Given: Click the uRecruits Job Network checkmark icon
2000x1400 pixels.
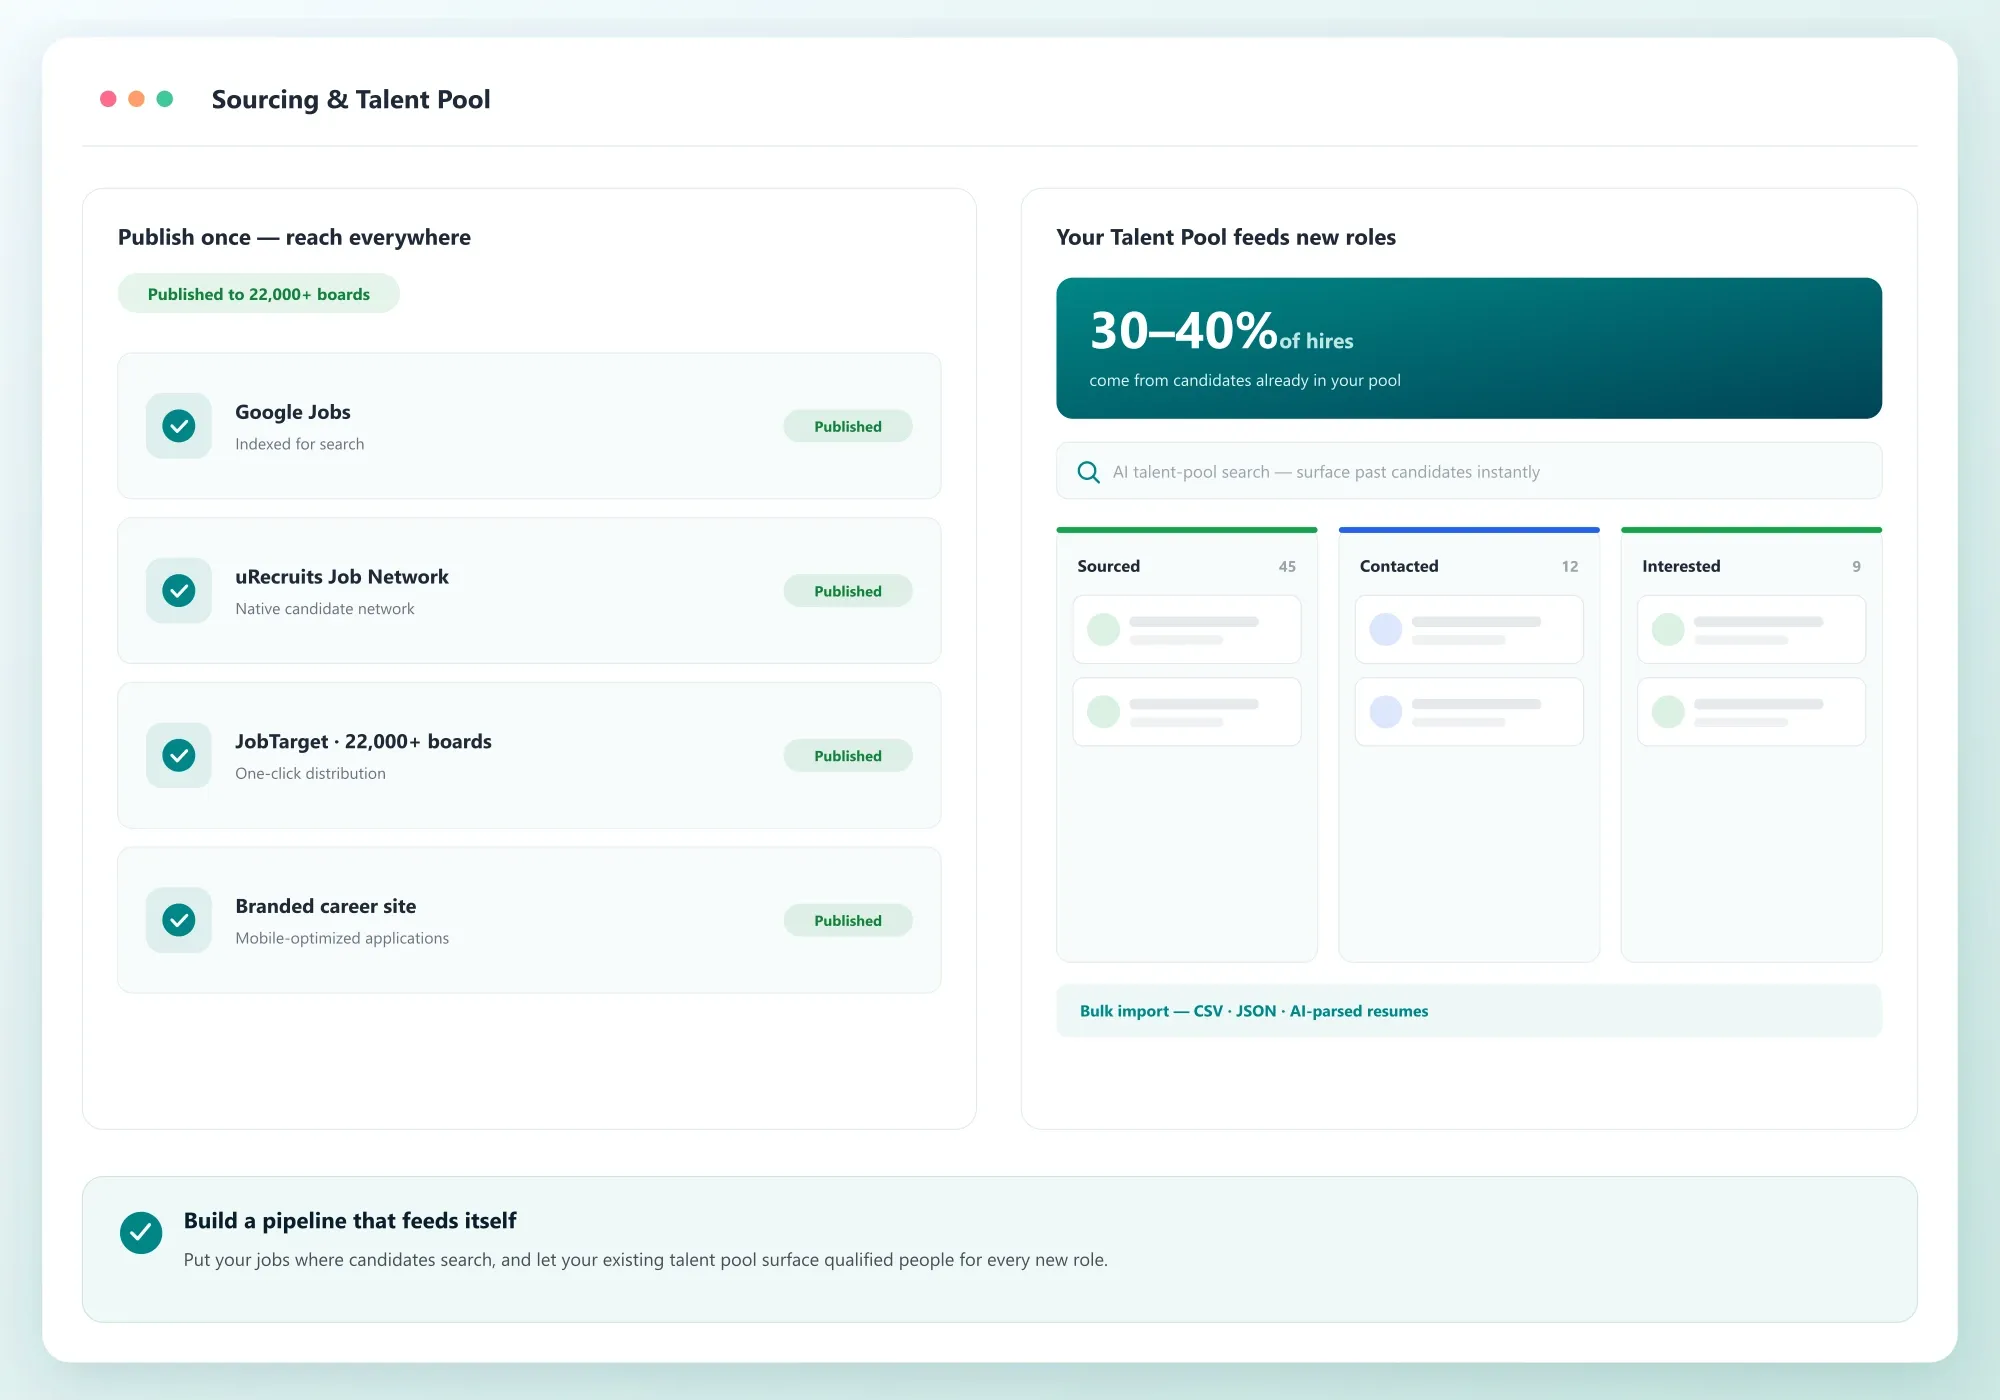Looking at the screenshot, I should [x=179, y=591].
